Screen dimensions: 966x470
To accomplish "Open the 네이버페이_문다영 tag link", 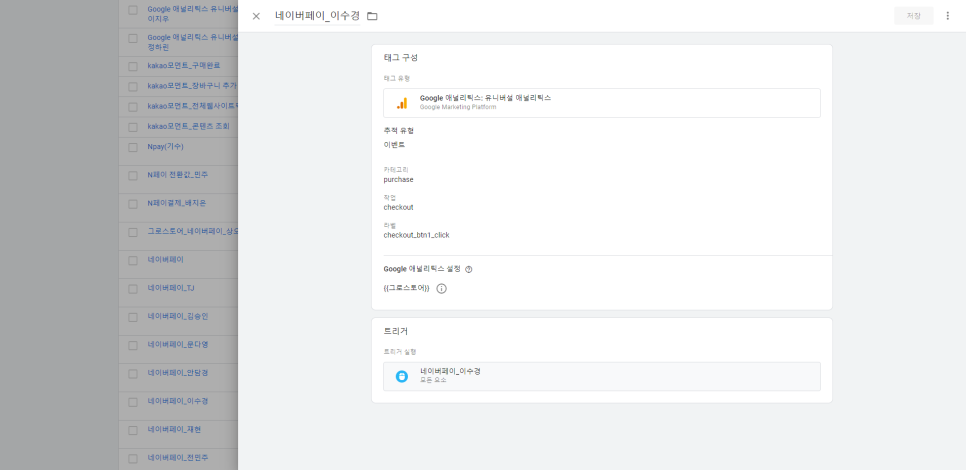I will click(x=177, y=345).
